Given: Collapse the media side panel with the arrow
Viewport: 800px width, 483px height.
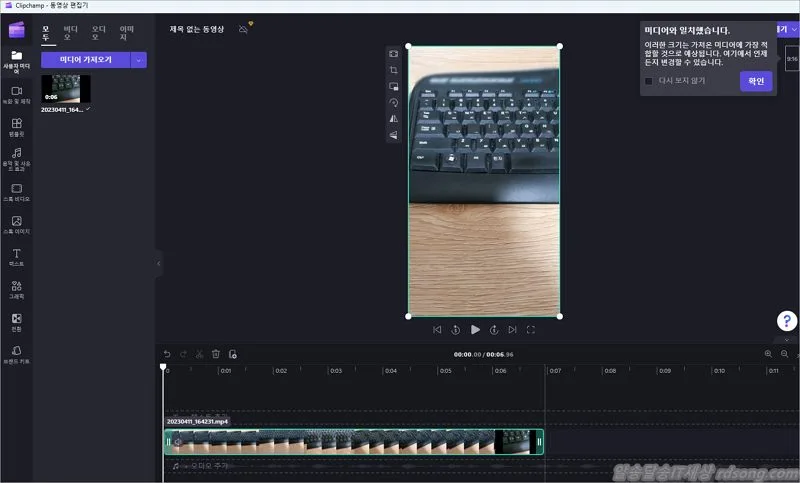Looking at the screenshot, I should pyautogui.click(x=157, y=263).
